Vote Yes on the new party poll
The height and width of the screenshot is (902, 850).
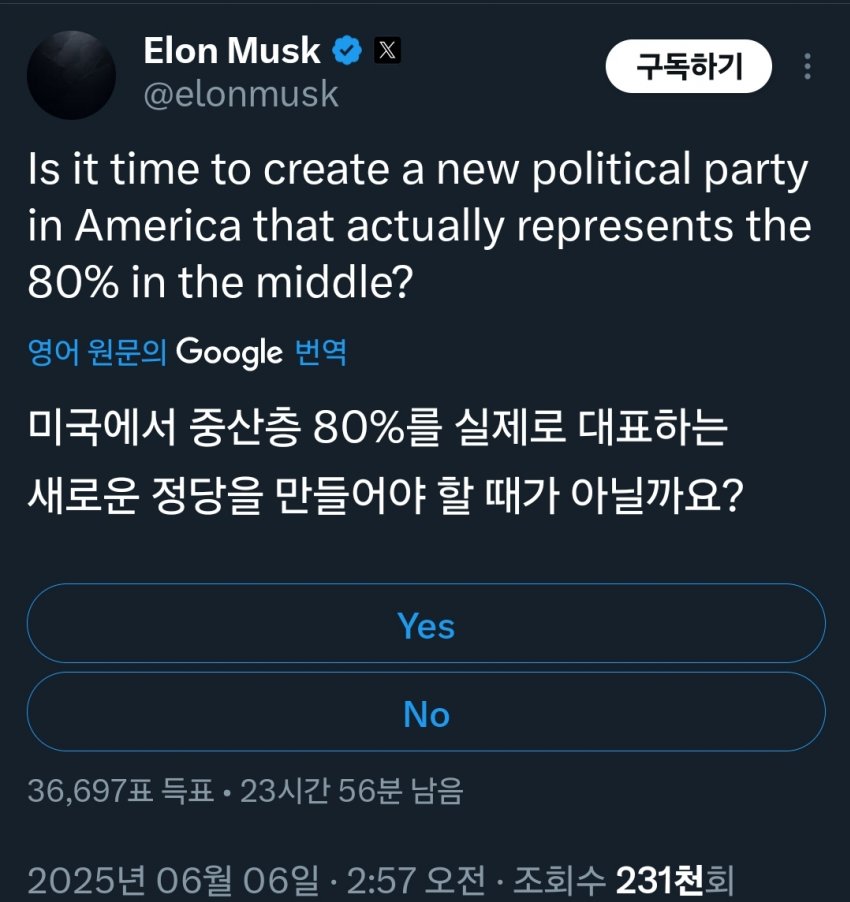click(425, 626)
